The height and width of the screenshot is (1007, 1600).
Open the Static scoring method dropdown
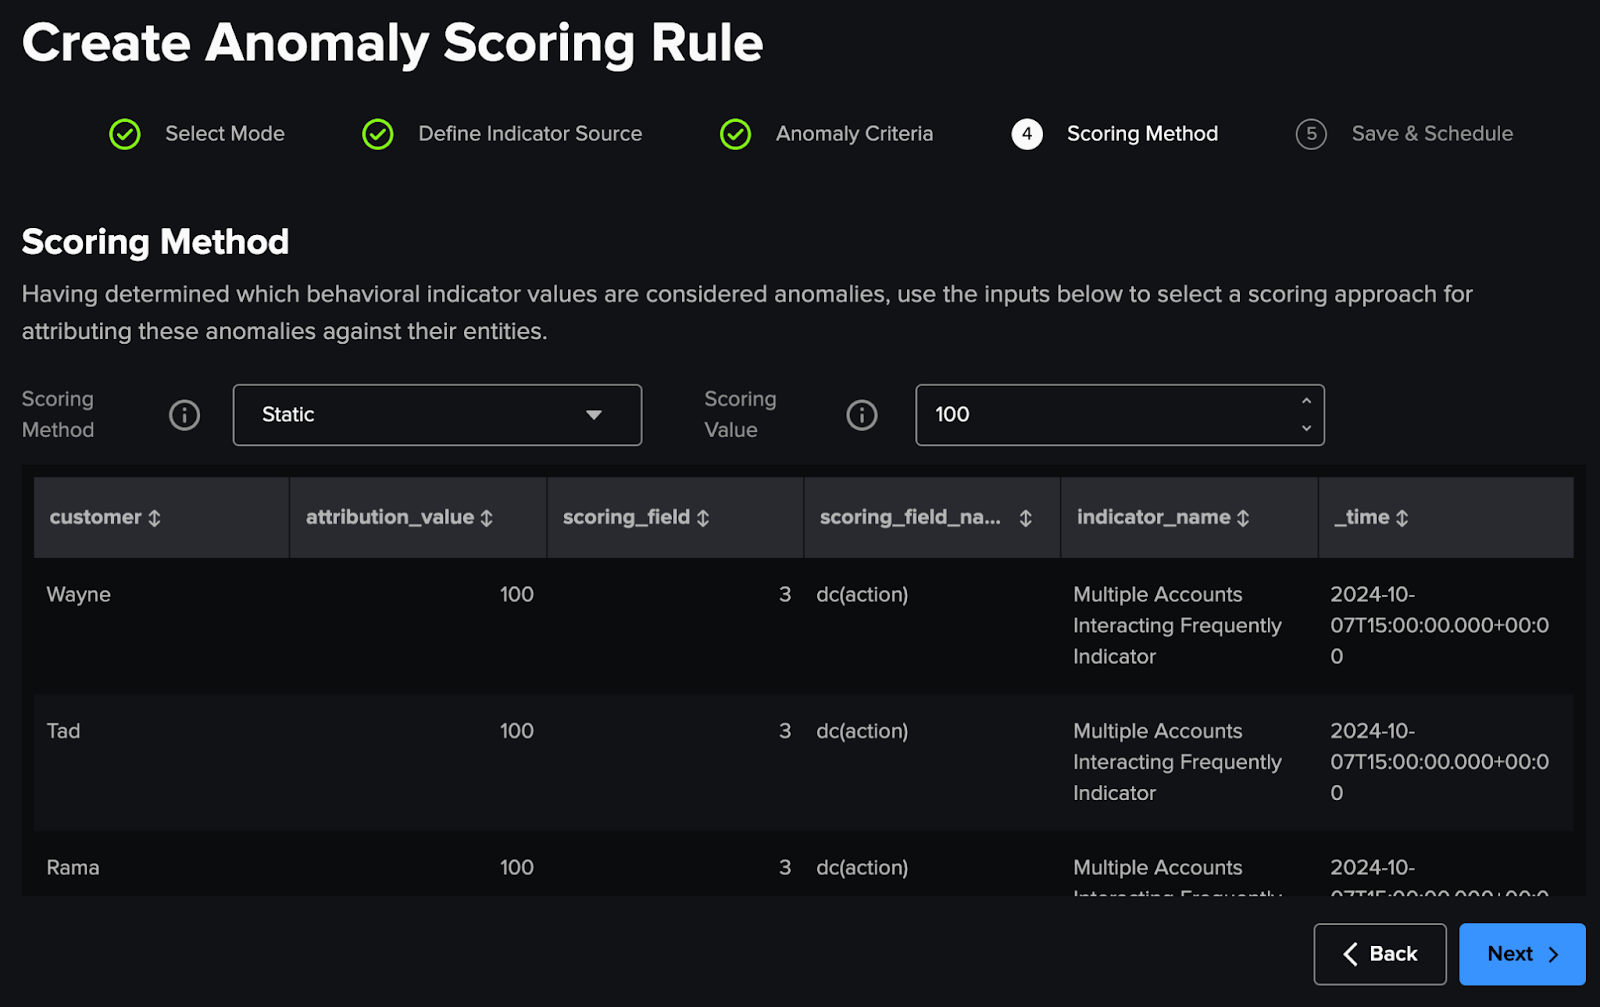click(x=437, y=415)
